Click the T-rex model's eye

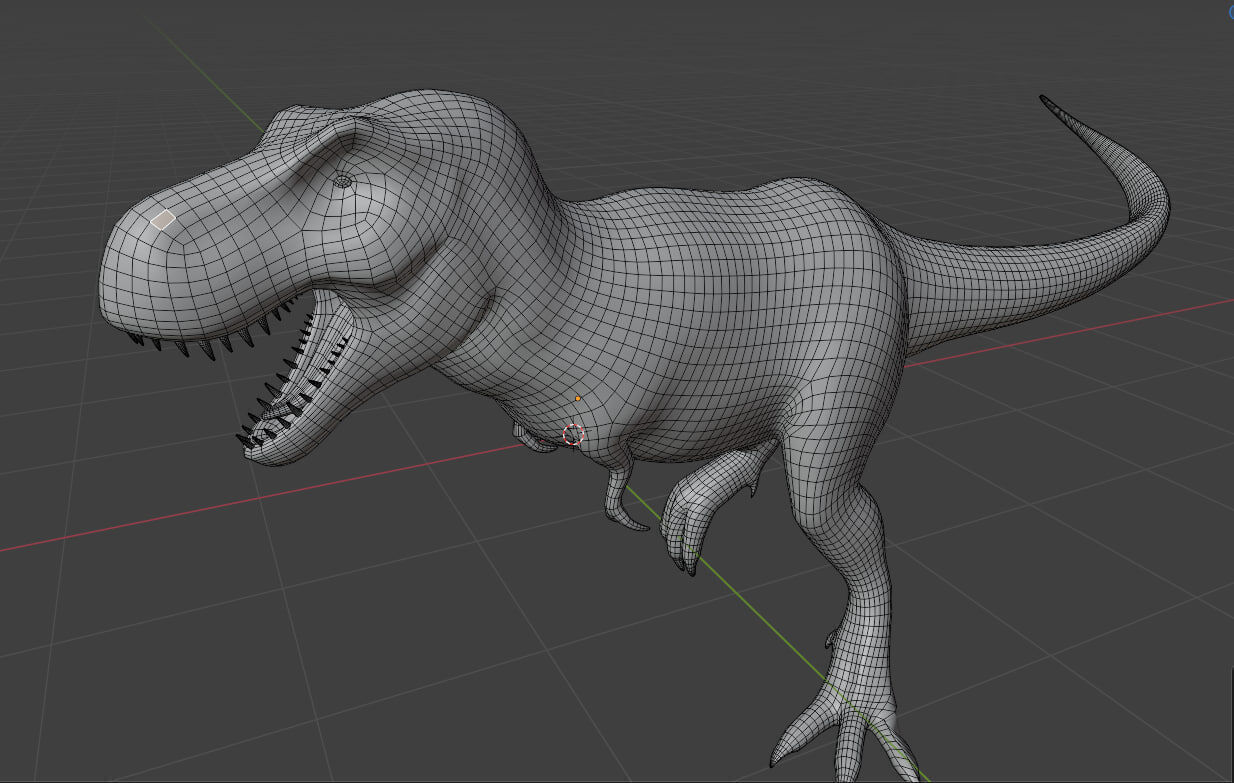pos(343,181)
